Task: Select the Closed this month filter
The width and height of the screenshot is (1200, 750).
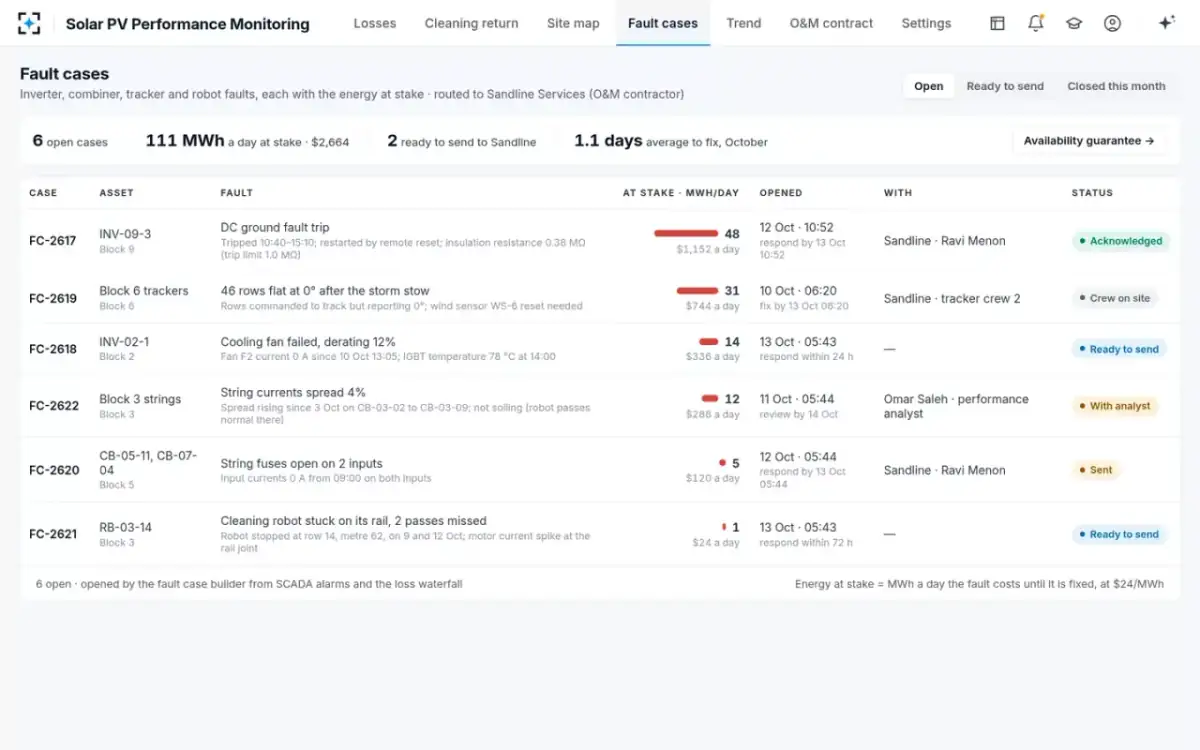Action: point(1116,86)
